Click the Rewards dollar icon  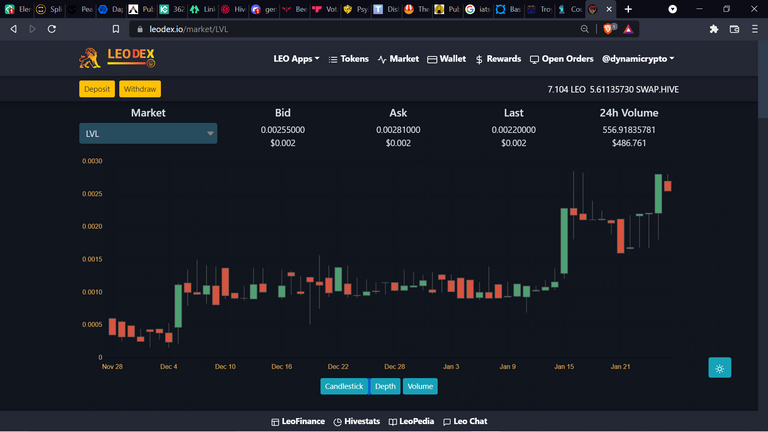click(x=479, y=59)
